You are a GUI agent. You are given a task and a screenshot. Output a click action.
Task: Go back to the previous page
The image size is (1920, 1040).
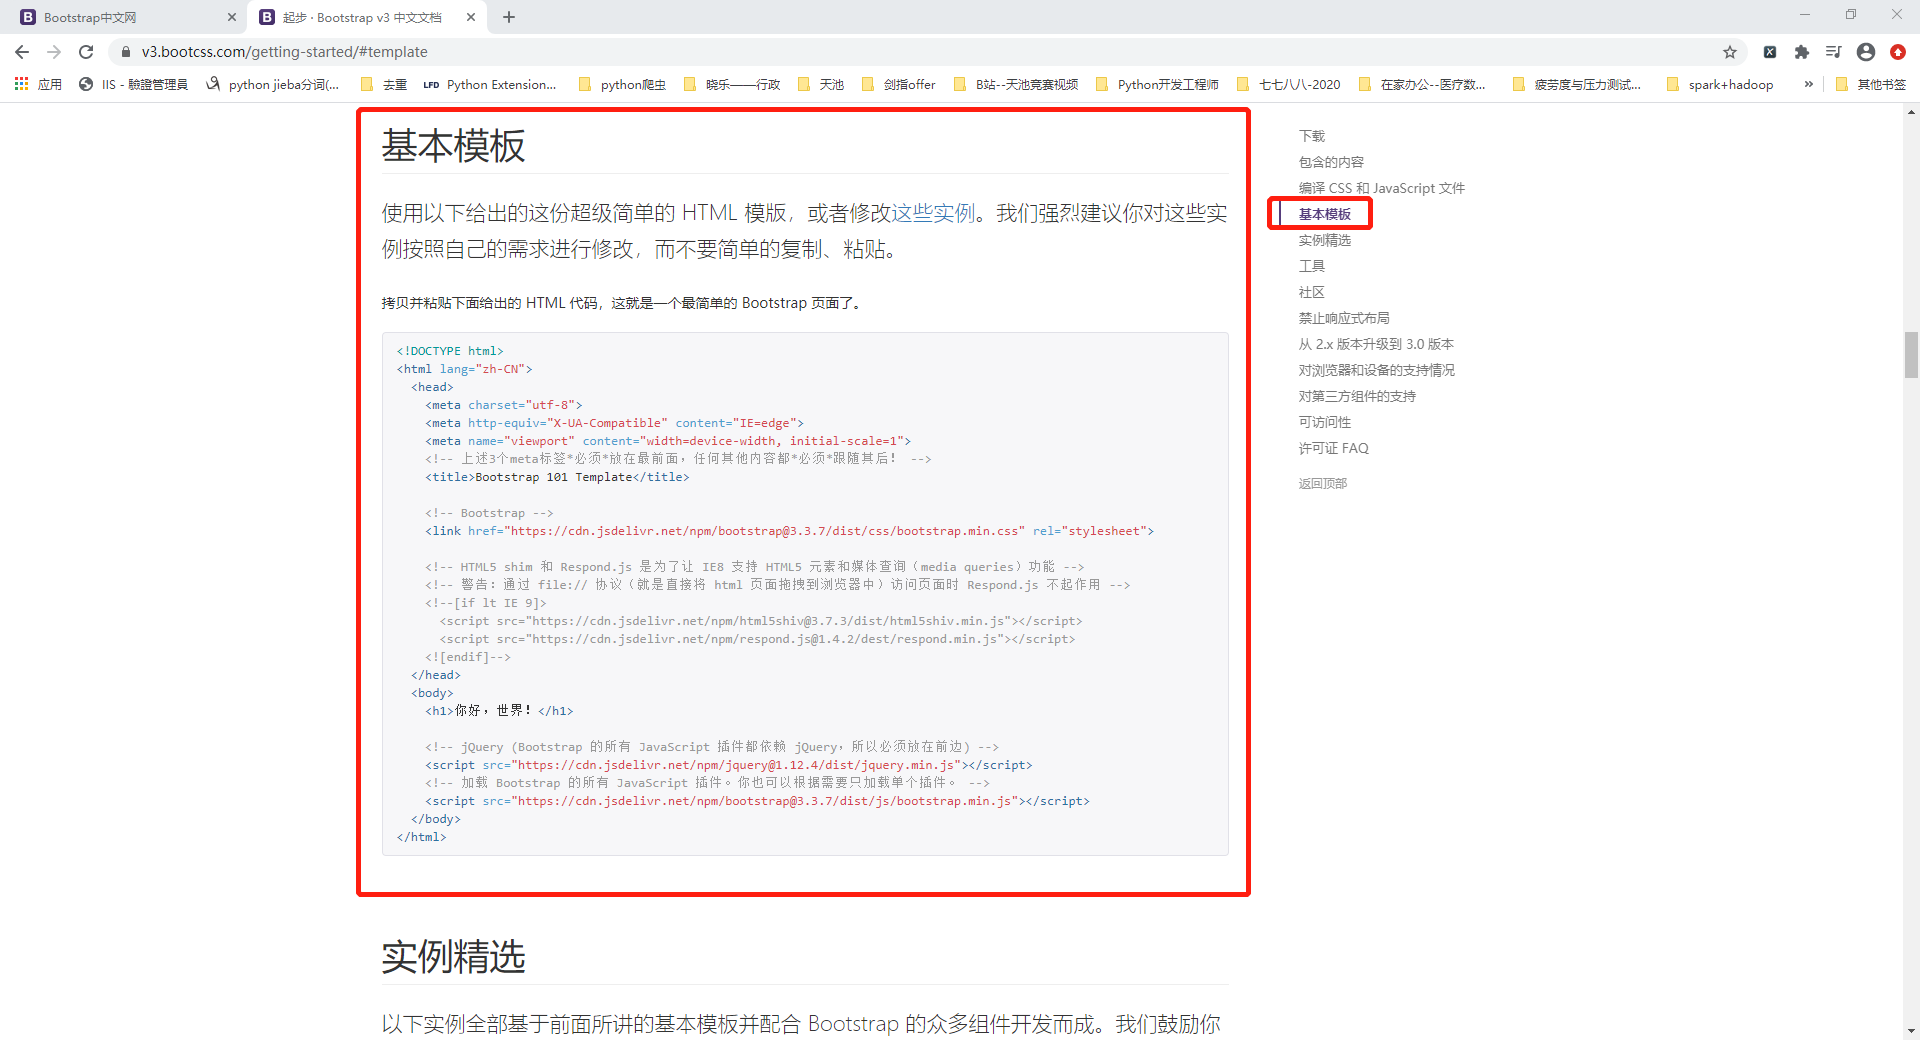(x=22, y=52)
